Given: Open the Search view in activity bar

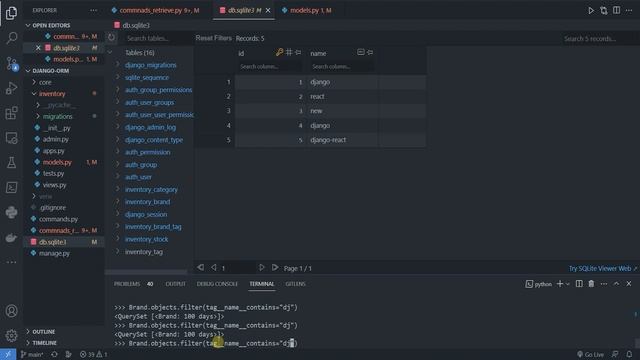Looking at the screenshot, I should 11,38.
